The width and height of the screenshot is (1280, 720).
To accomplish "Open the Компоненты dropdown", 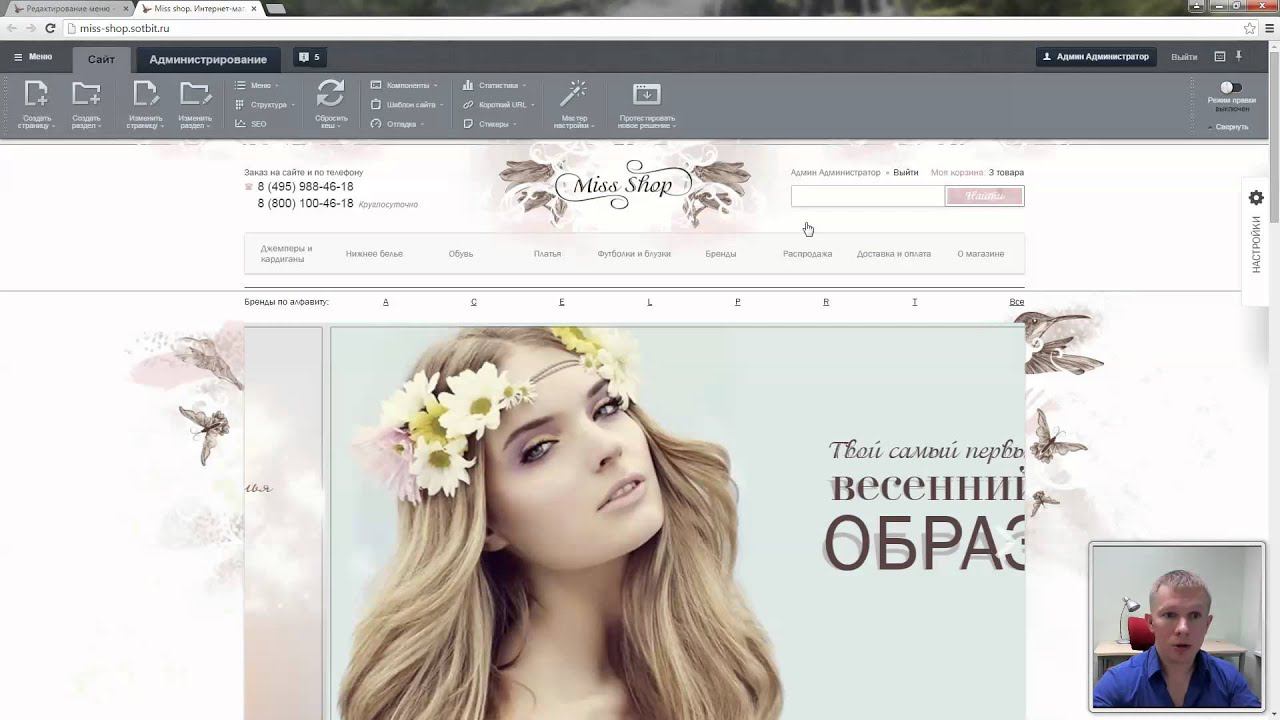I will click(404, 85).
